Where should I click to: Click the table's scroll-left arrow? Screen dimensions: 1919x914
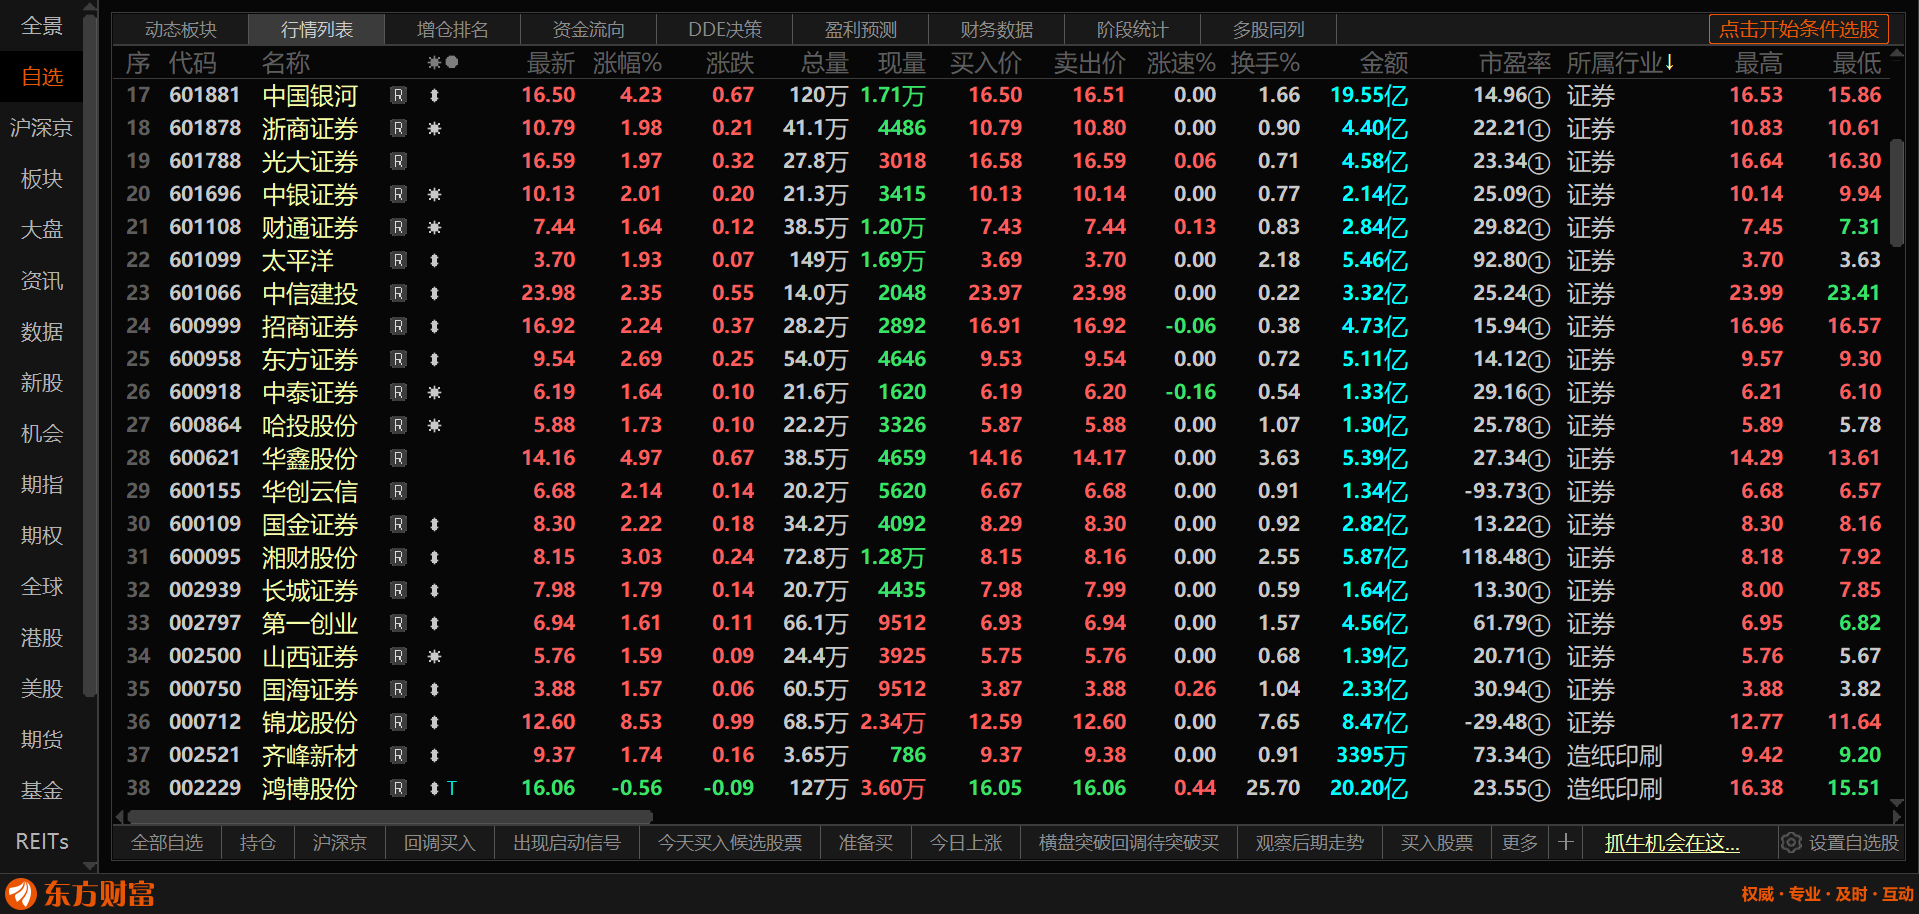tap(121, 817)
